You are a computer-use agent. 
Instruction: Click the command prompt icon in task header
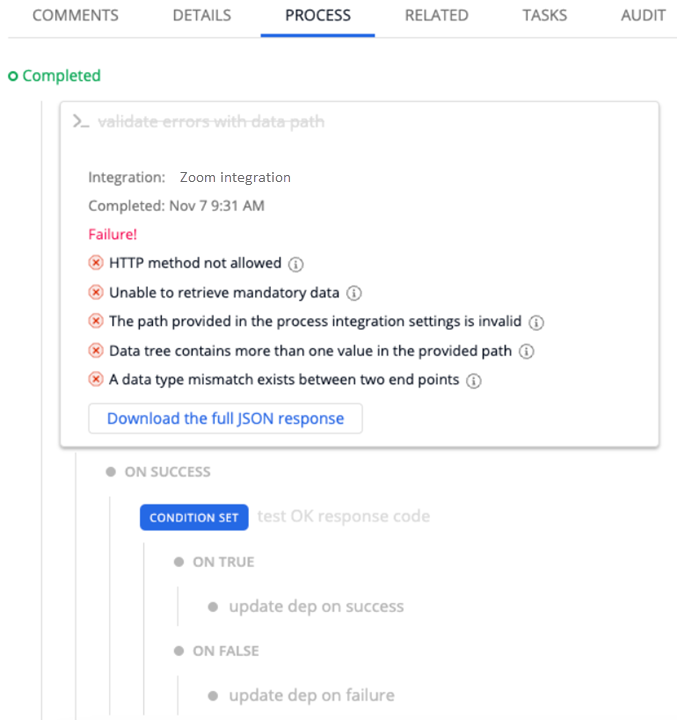(81, 122)
